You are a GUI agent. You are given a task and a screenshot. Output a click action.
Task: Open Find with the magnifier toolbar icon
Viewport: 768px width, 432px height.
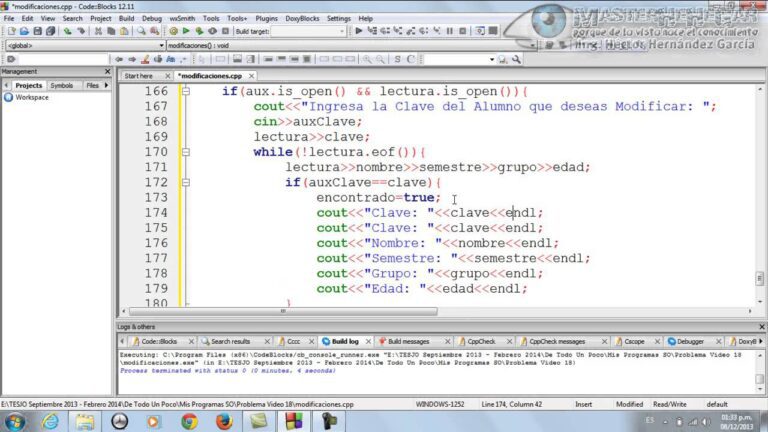pyautogui.click(x=141, y=31)
